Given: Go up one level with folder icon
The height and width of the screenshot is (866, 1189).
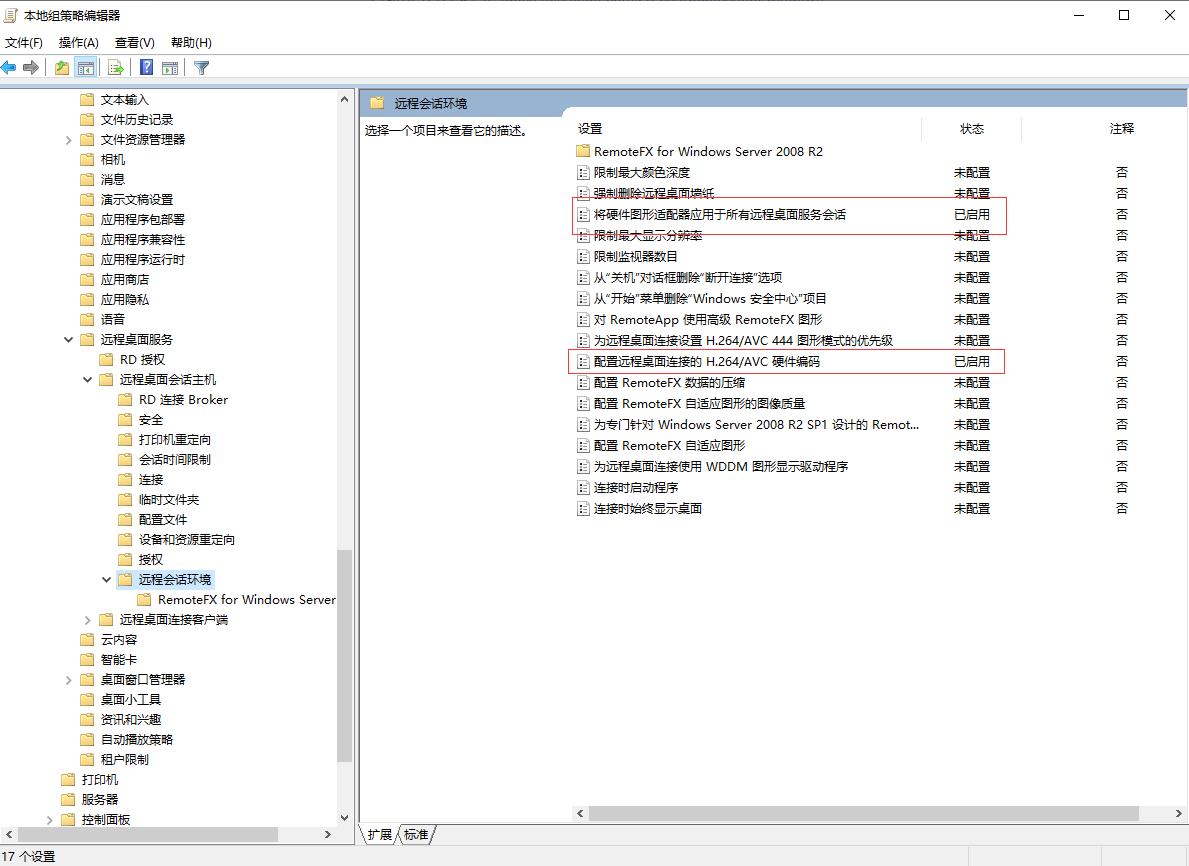Looking at the screenshot, I should [x=62, y=67].
